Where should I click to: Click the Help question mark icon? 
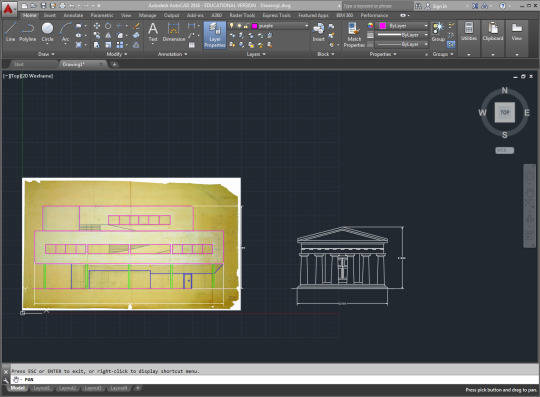tap(502, 6)
